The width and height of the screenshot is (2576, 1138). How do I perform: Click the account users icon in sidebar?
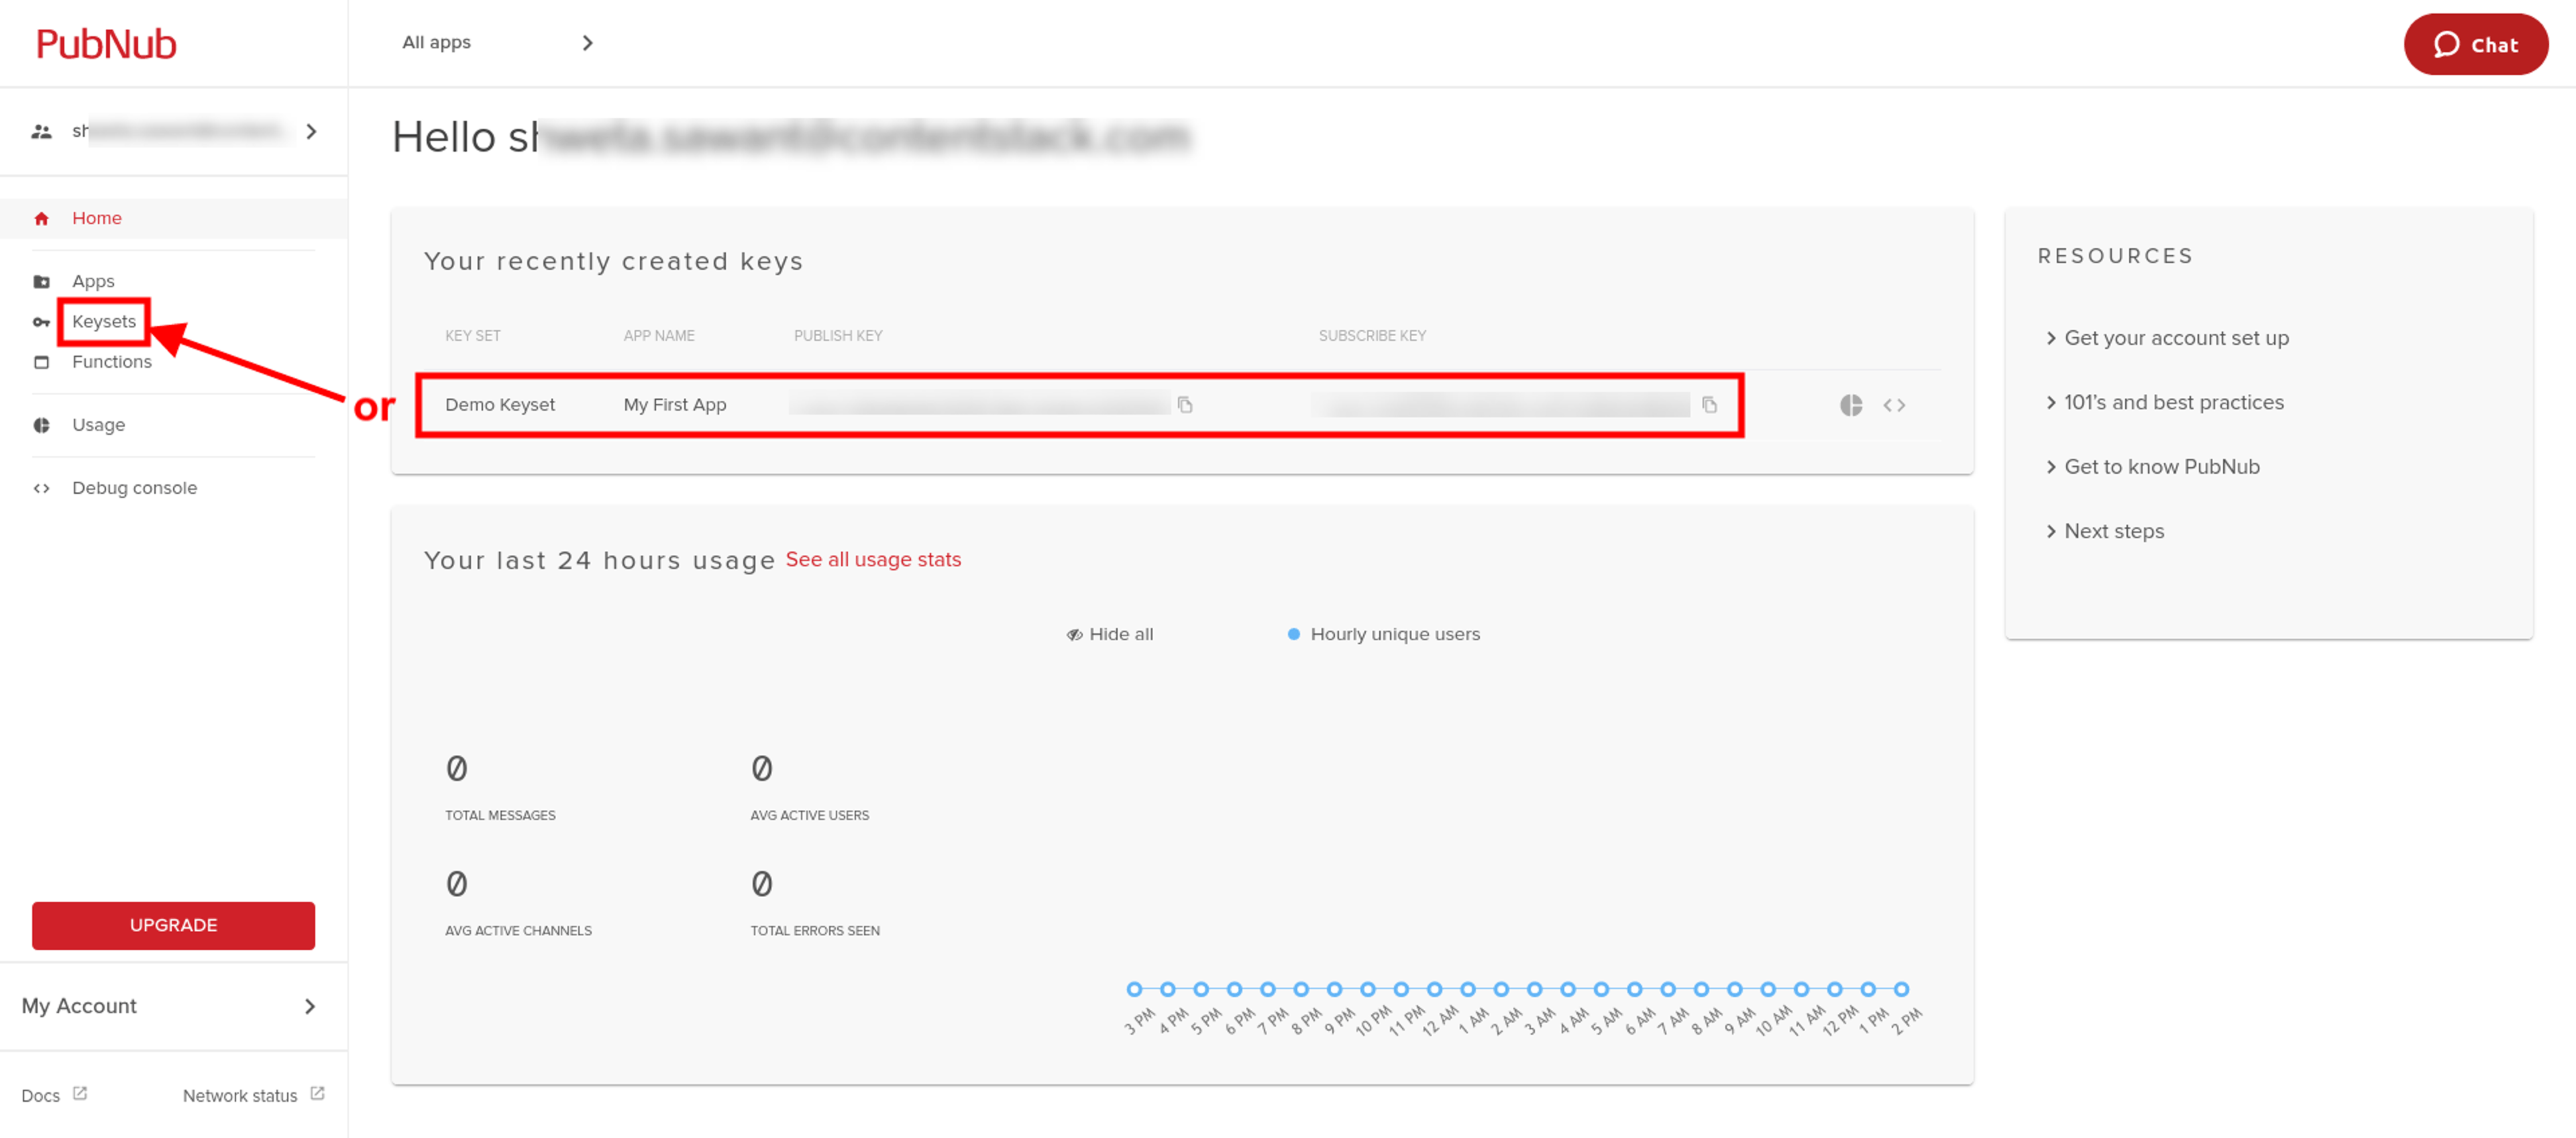(x=41, y=131)
